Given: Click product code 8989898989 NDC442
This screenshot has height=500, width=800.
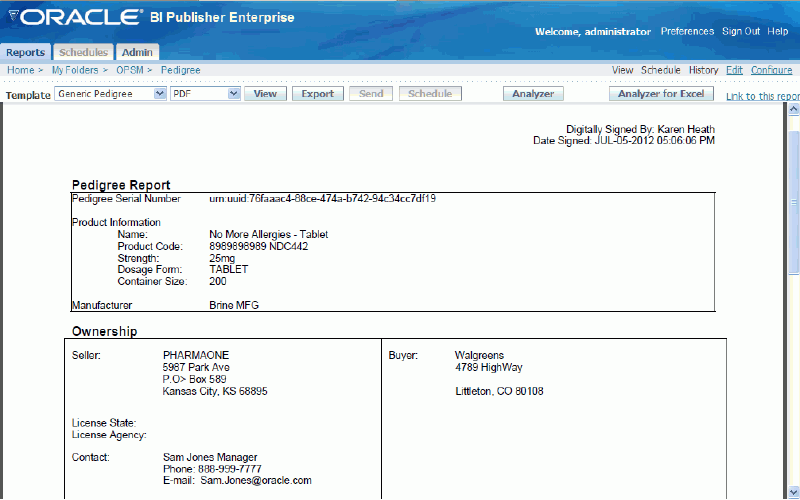Looking at the screenshot, I should (259, 246).
